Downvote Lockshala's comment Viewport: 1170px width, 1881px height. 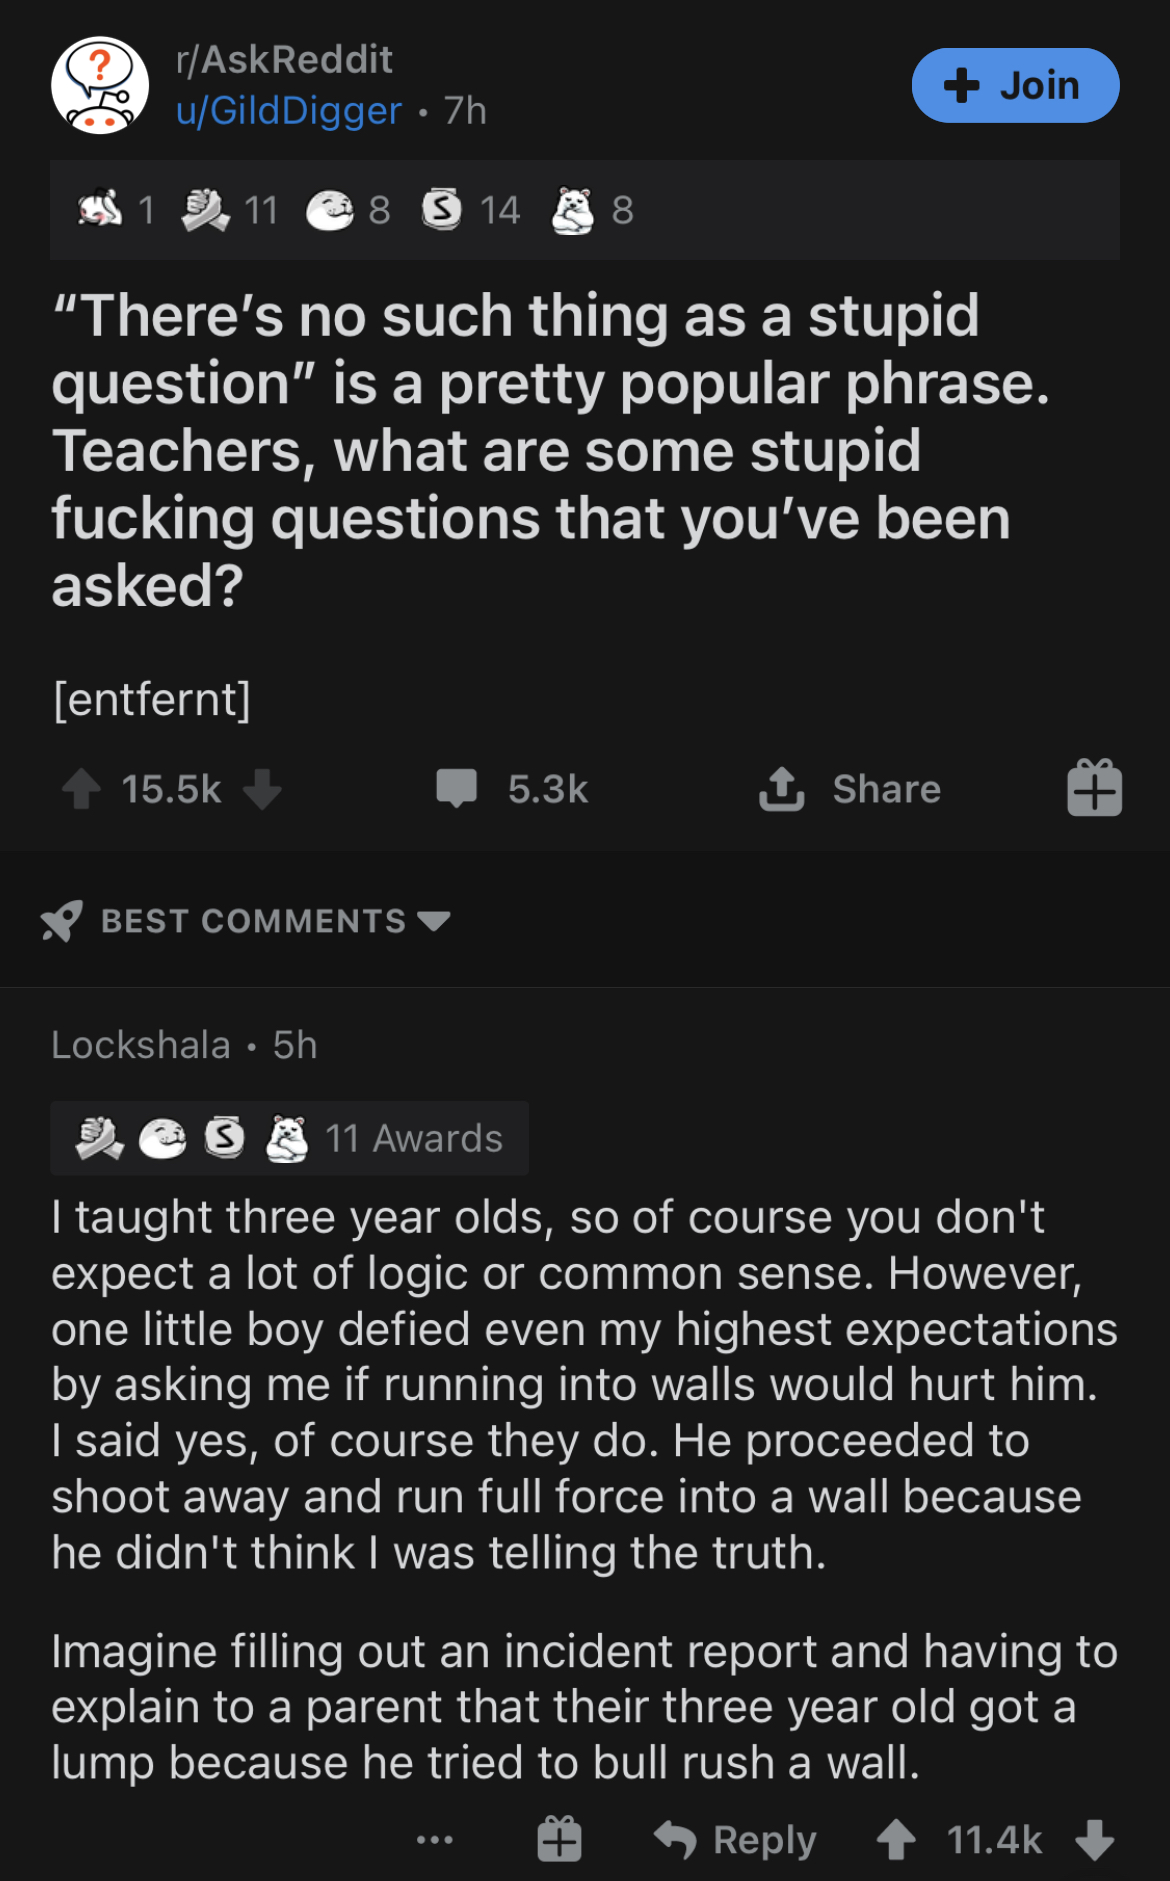pyautogui.click(x=1095, y=1839)
